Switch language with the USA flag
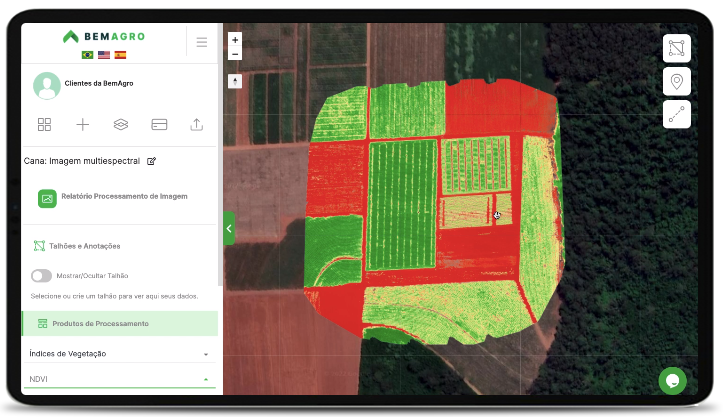 104,55
